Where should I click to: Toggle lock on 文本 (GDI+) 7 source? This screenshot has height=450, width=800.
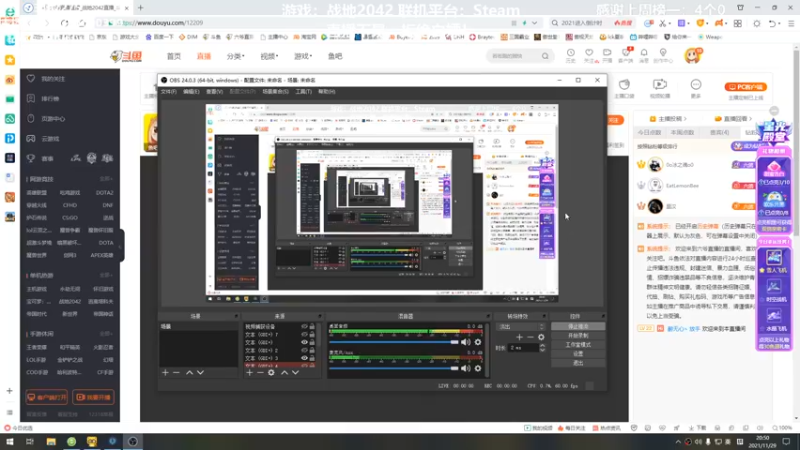click(312, 335)
